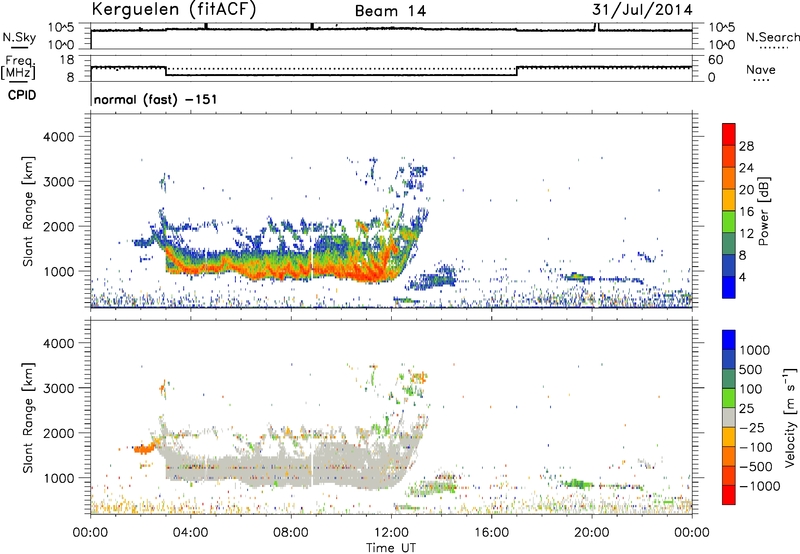800x554 pixels.
Task: Click the 'Freq. [MHz]' axis label
Action: click(18, 67)
